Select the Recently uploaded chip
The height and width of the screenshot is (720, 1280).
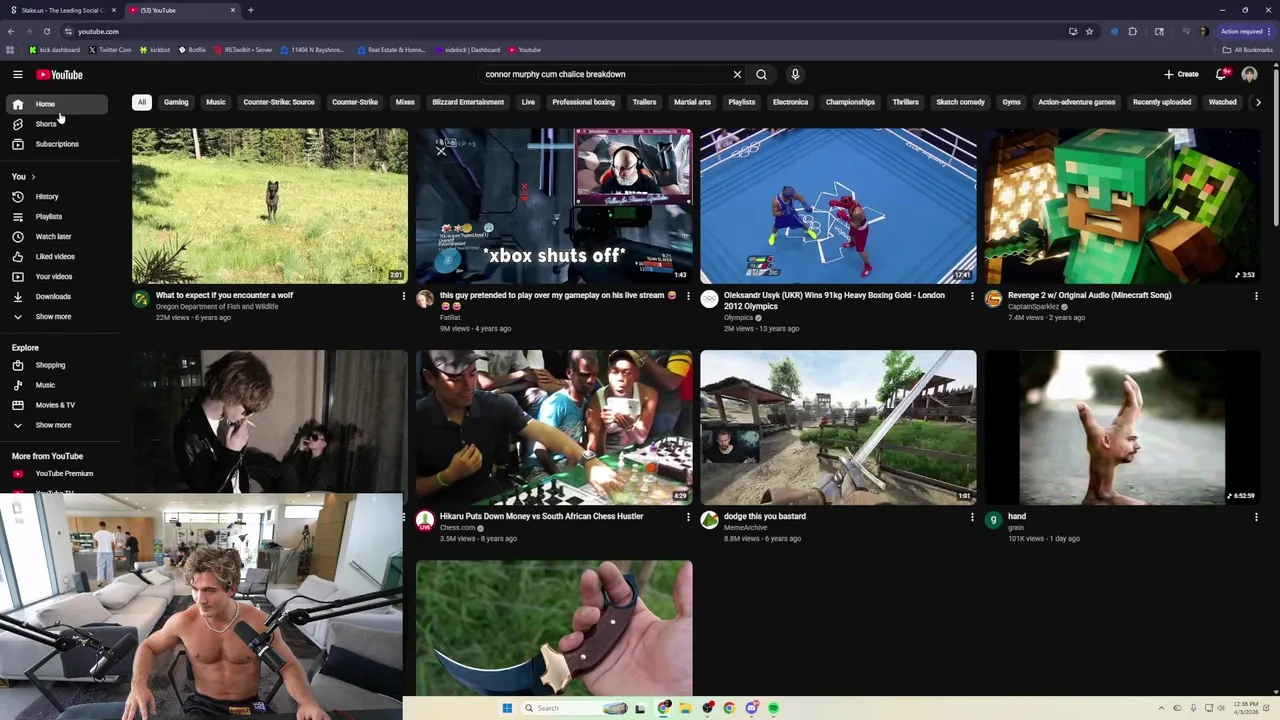tap(1162, 102)
